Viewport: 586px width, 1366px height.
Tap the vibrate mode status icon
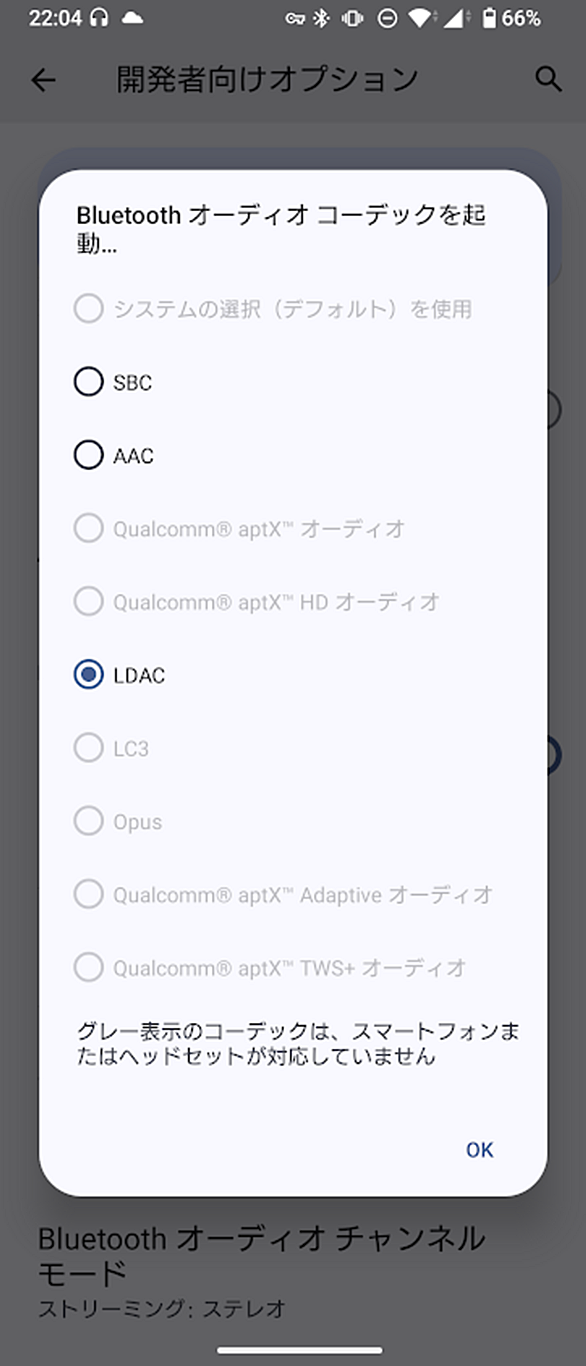pos(352,17)
